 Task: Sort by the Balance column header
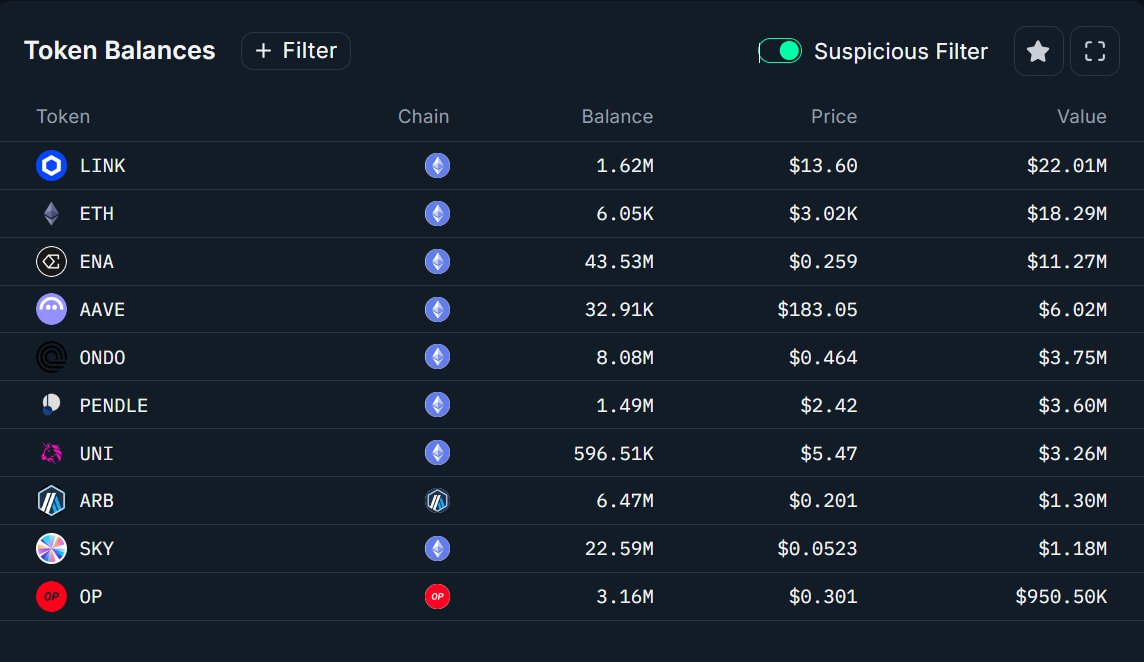click(617, 117)
